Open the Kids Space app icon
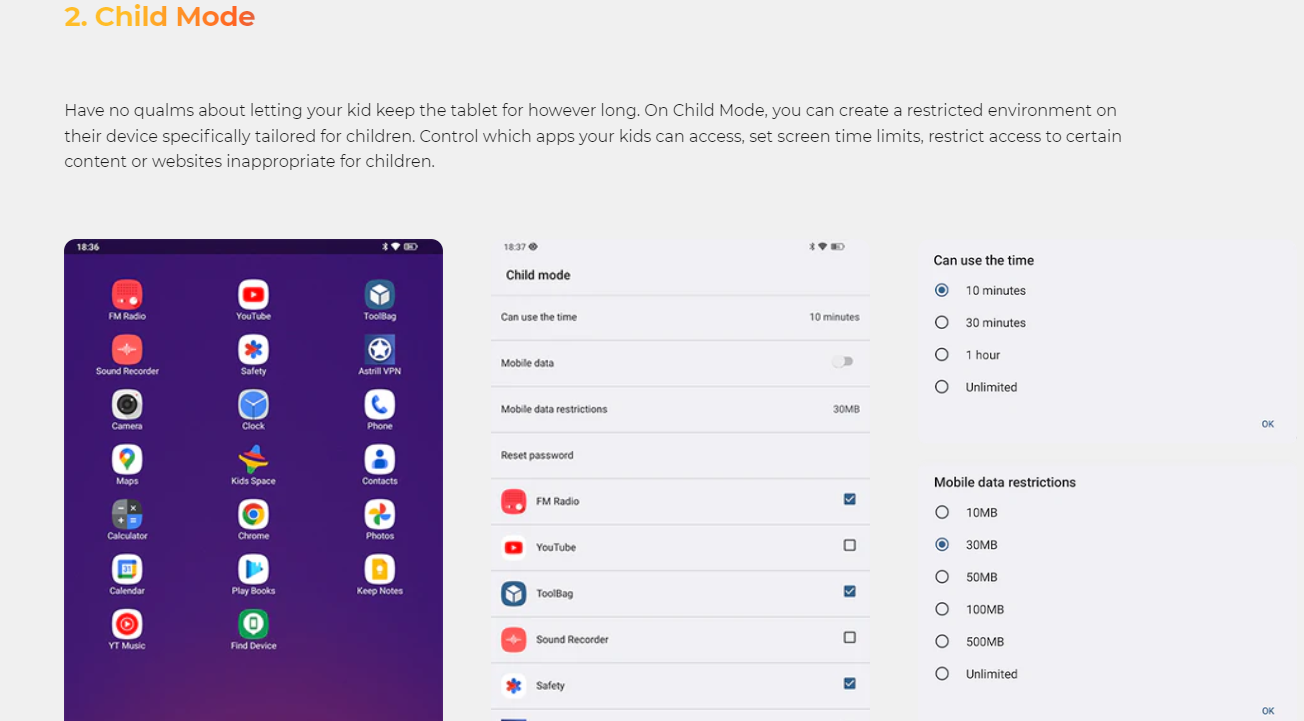Screen dimensions: 1304x721 coord(253,460)
